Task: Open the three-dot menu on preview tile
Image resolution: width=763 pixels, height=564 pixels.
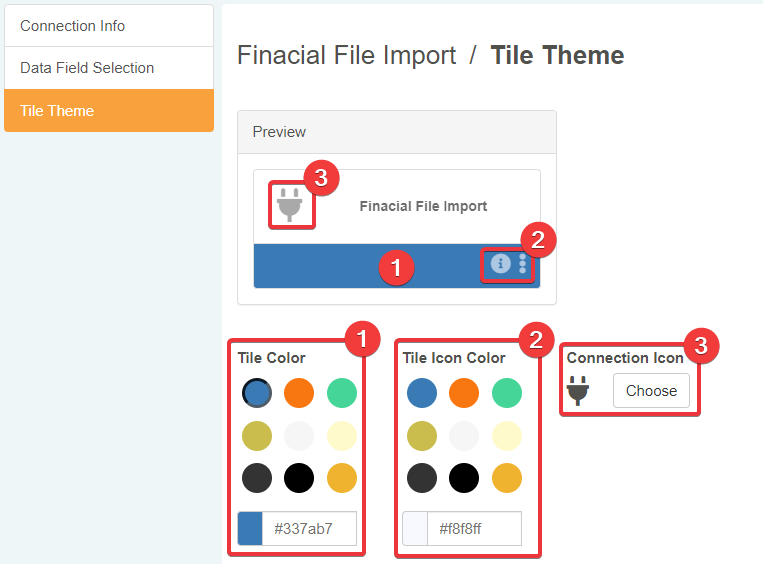Action: pos(522,264)
